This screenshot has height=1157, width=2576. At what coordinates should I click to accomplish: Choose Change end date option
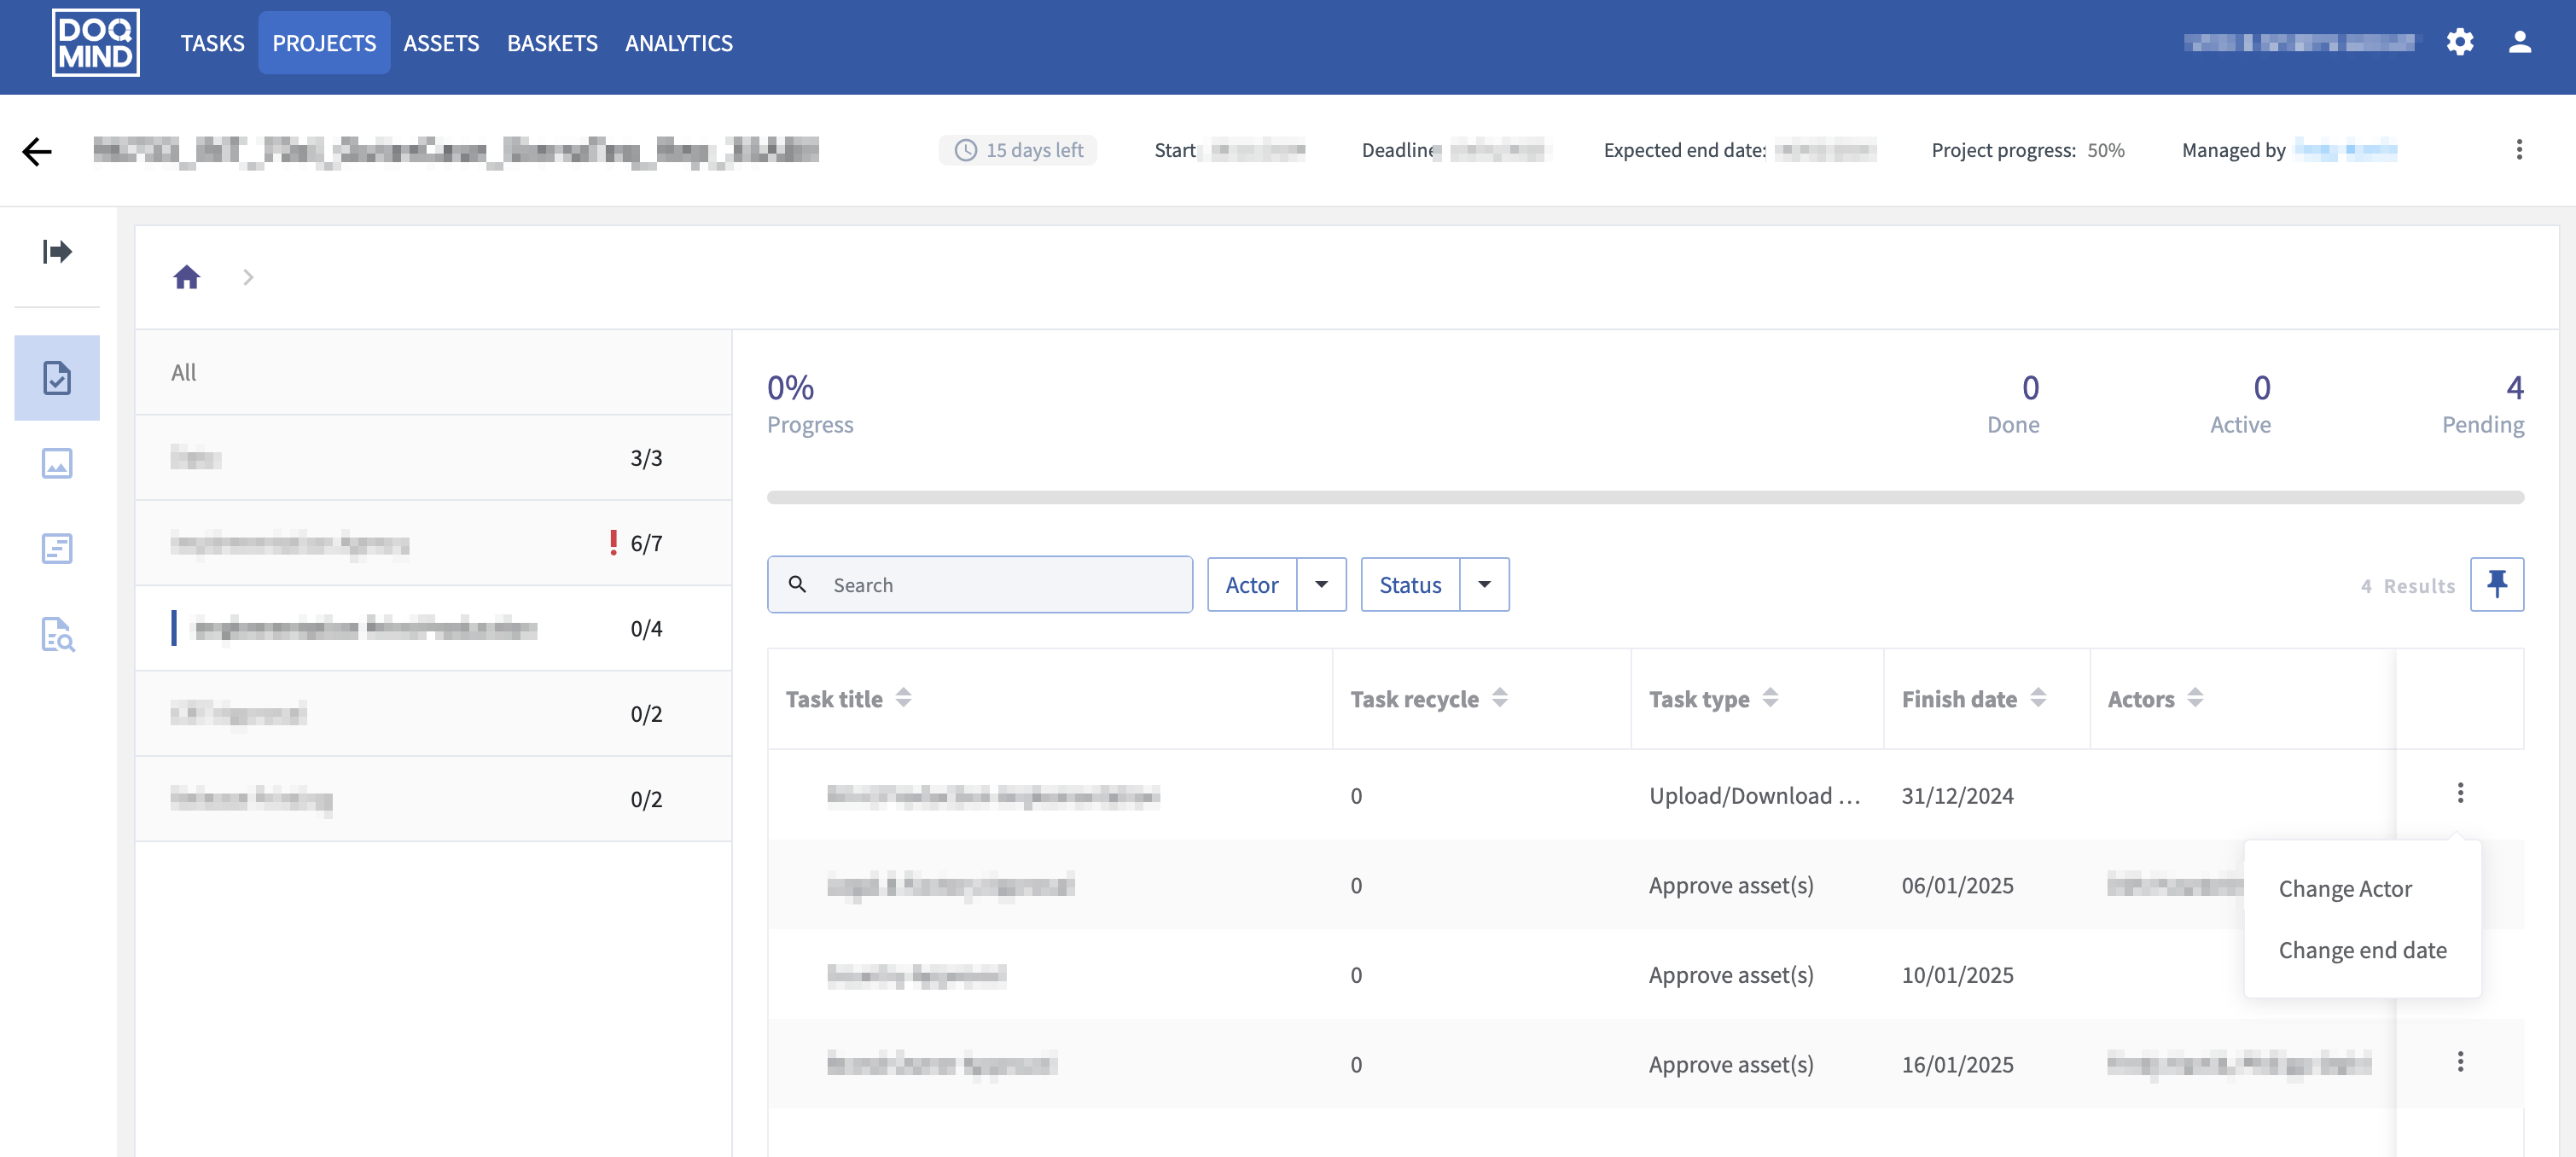pos(2362,949)
